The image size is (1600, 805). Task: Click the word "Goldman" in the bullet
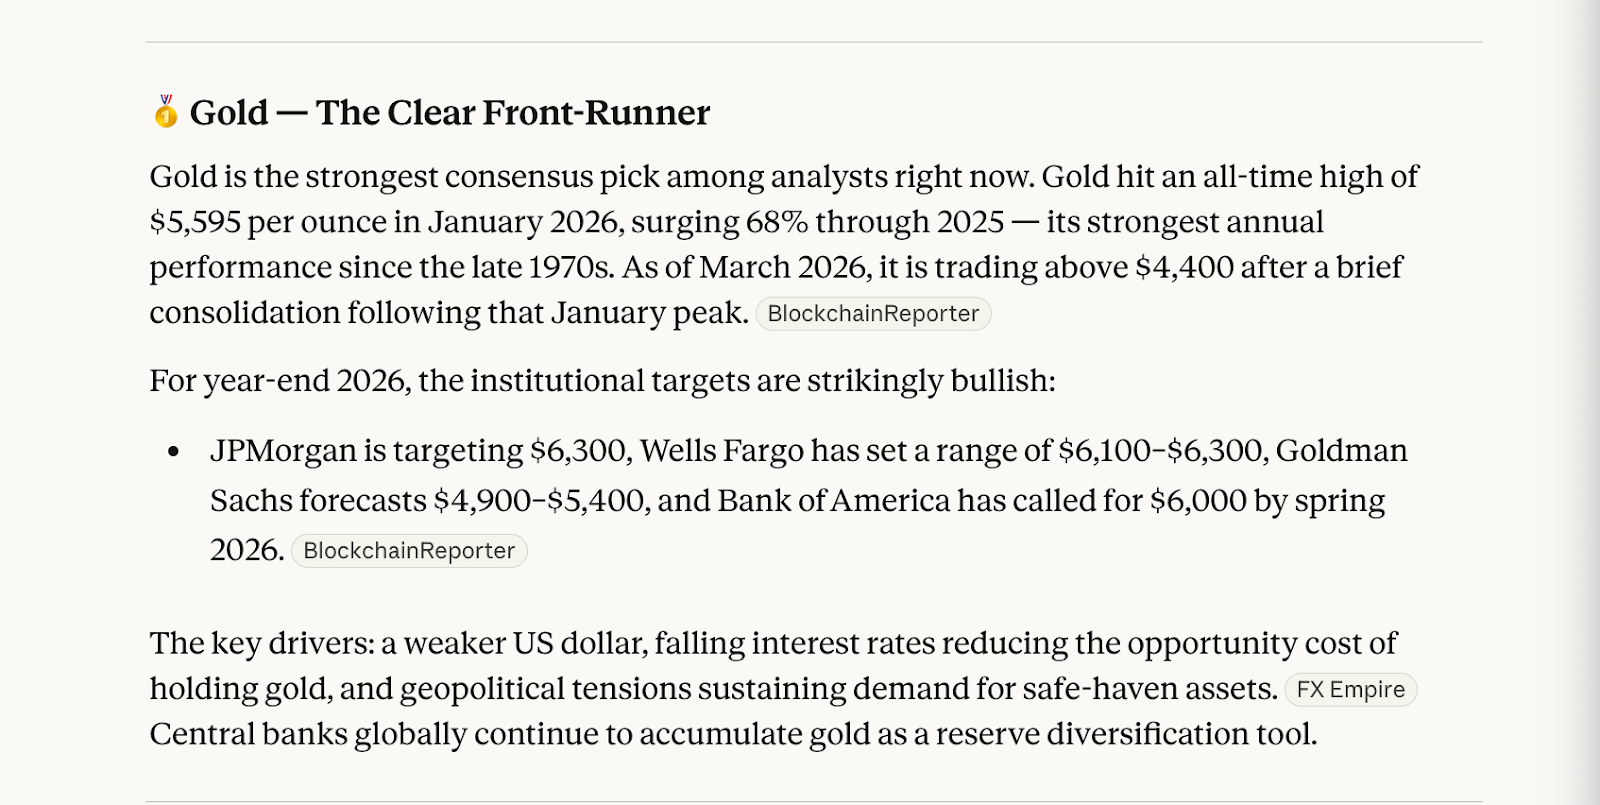click(1341, 451)
